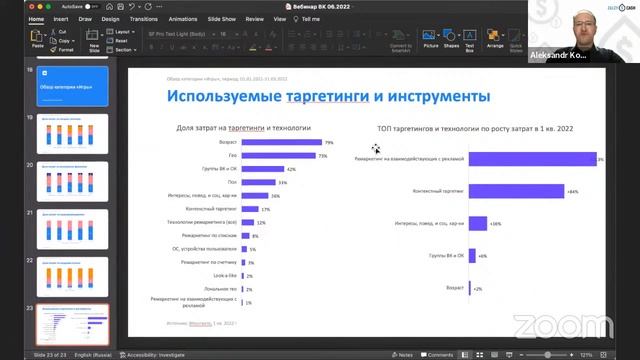Click the English (Russia) language indicator
Image resolution: width=640 pixels, height=360 pixels.
tap(93, 355)
